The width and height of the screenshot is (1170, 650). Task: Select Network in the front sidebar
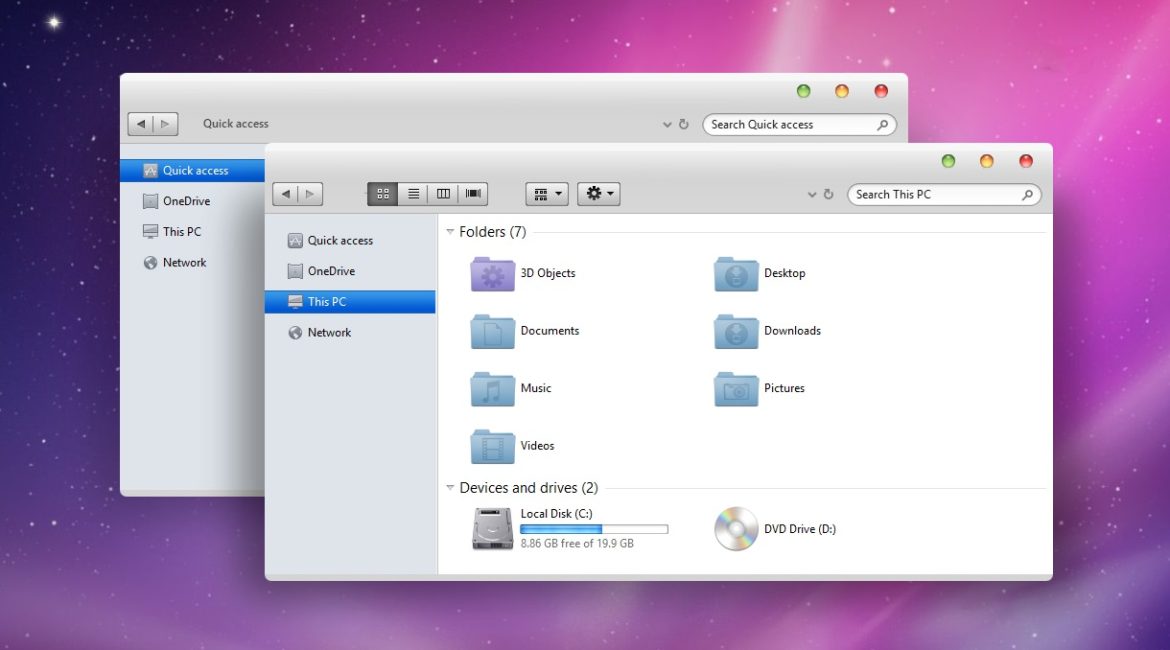click(x=329, y=333)
